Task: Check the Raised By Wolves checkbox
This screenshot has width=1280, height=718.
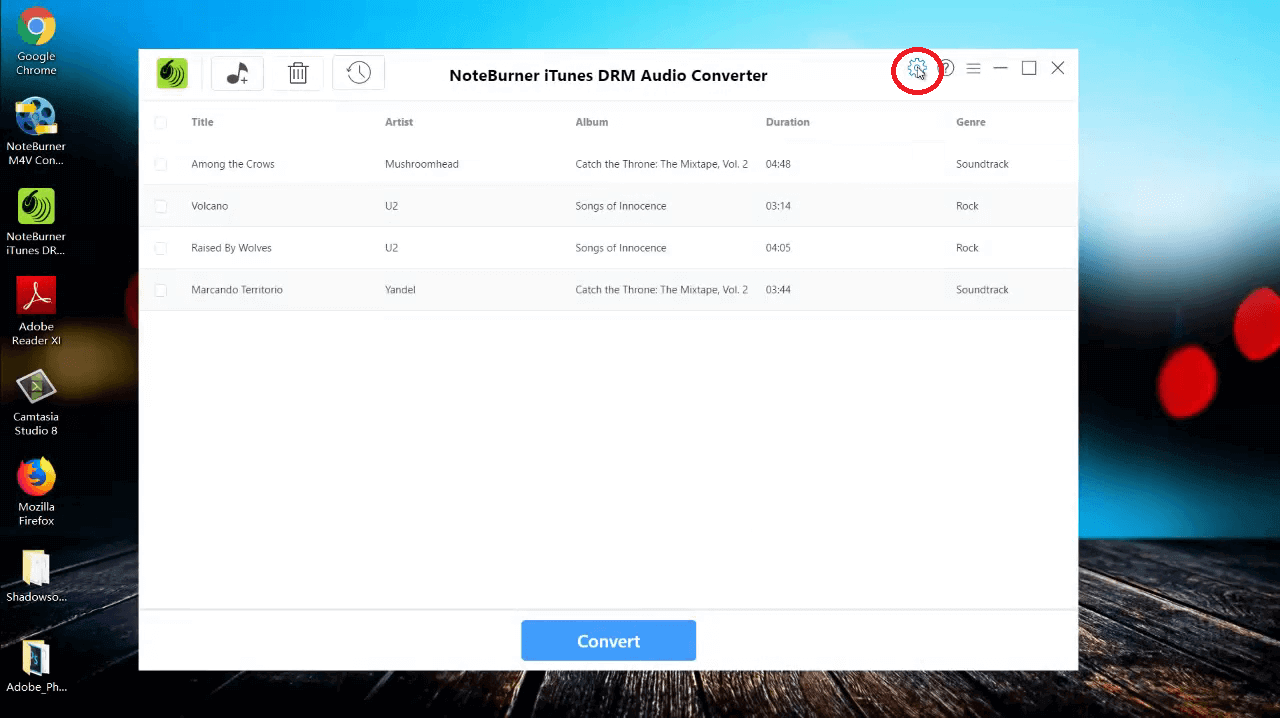Action: pyautogui.click(x=160, y=248)
